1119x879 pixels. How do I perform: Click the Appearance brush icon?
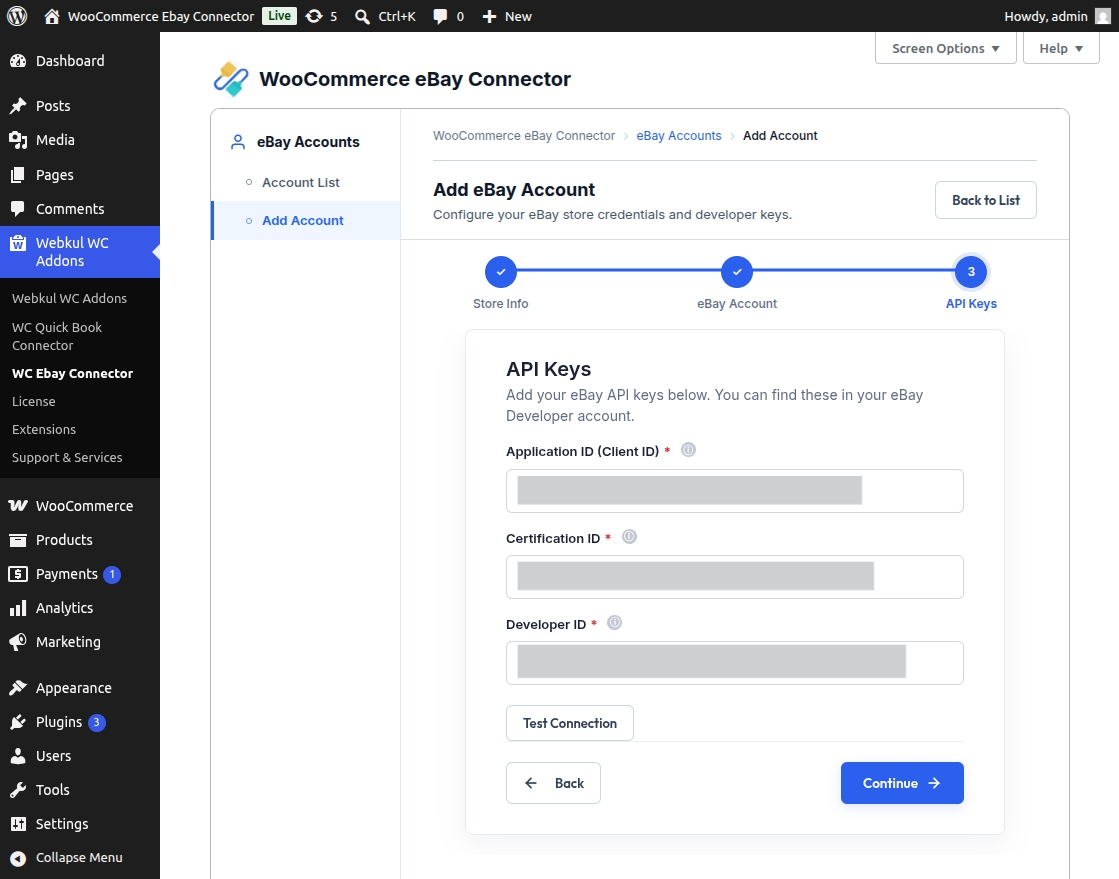click(18, 689)
